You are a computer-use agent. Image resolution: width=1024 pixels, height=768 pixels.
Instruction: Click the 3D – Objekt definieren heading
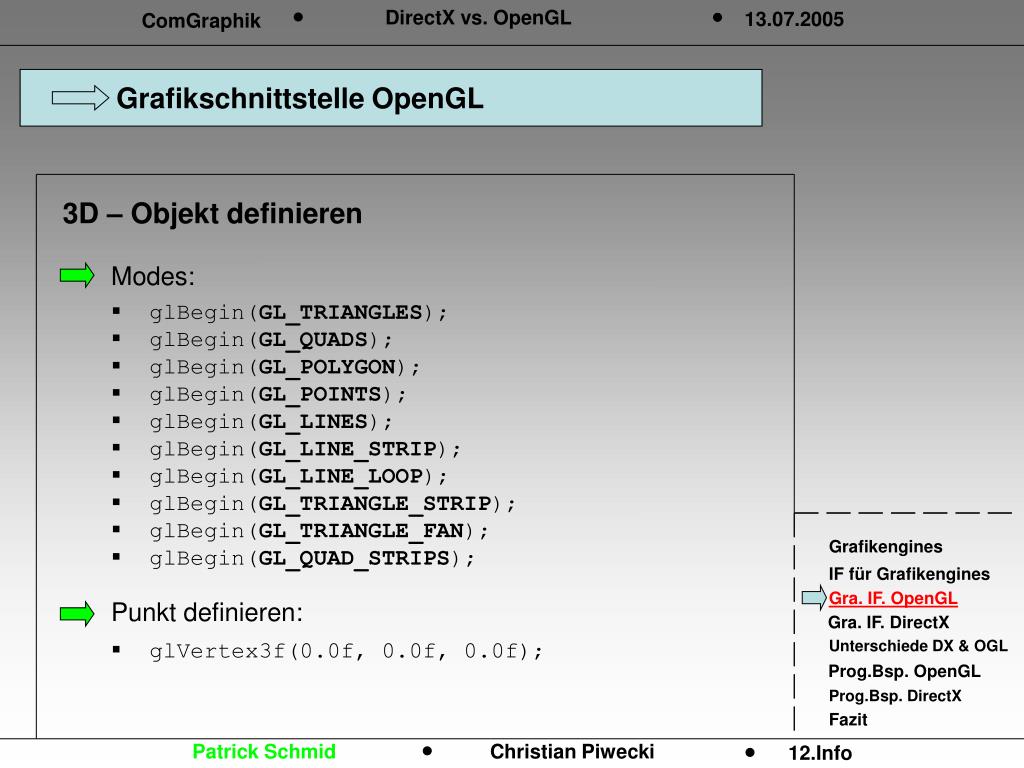click(212, 214)
